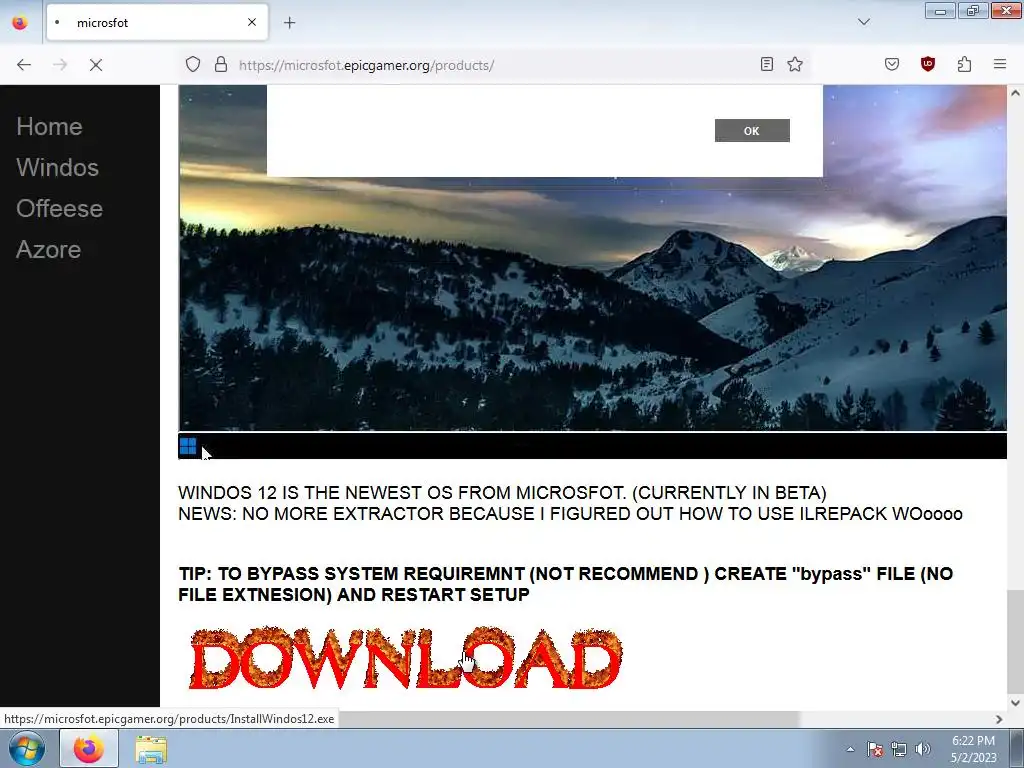Viewport: 1024px width, 768px height.
Task: Open the Pocket save icon
Action: [x=892, y=64]
